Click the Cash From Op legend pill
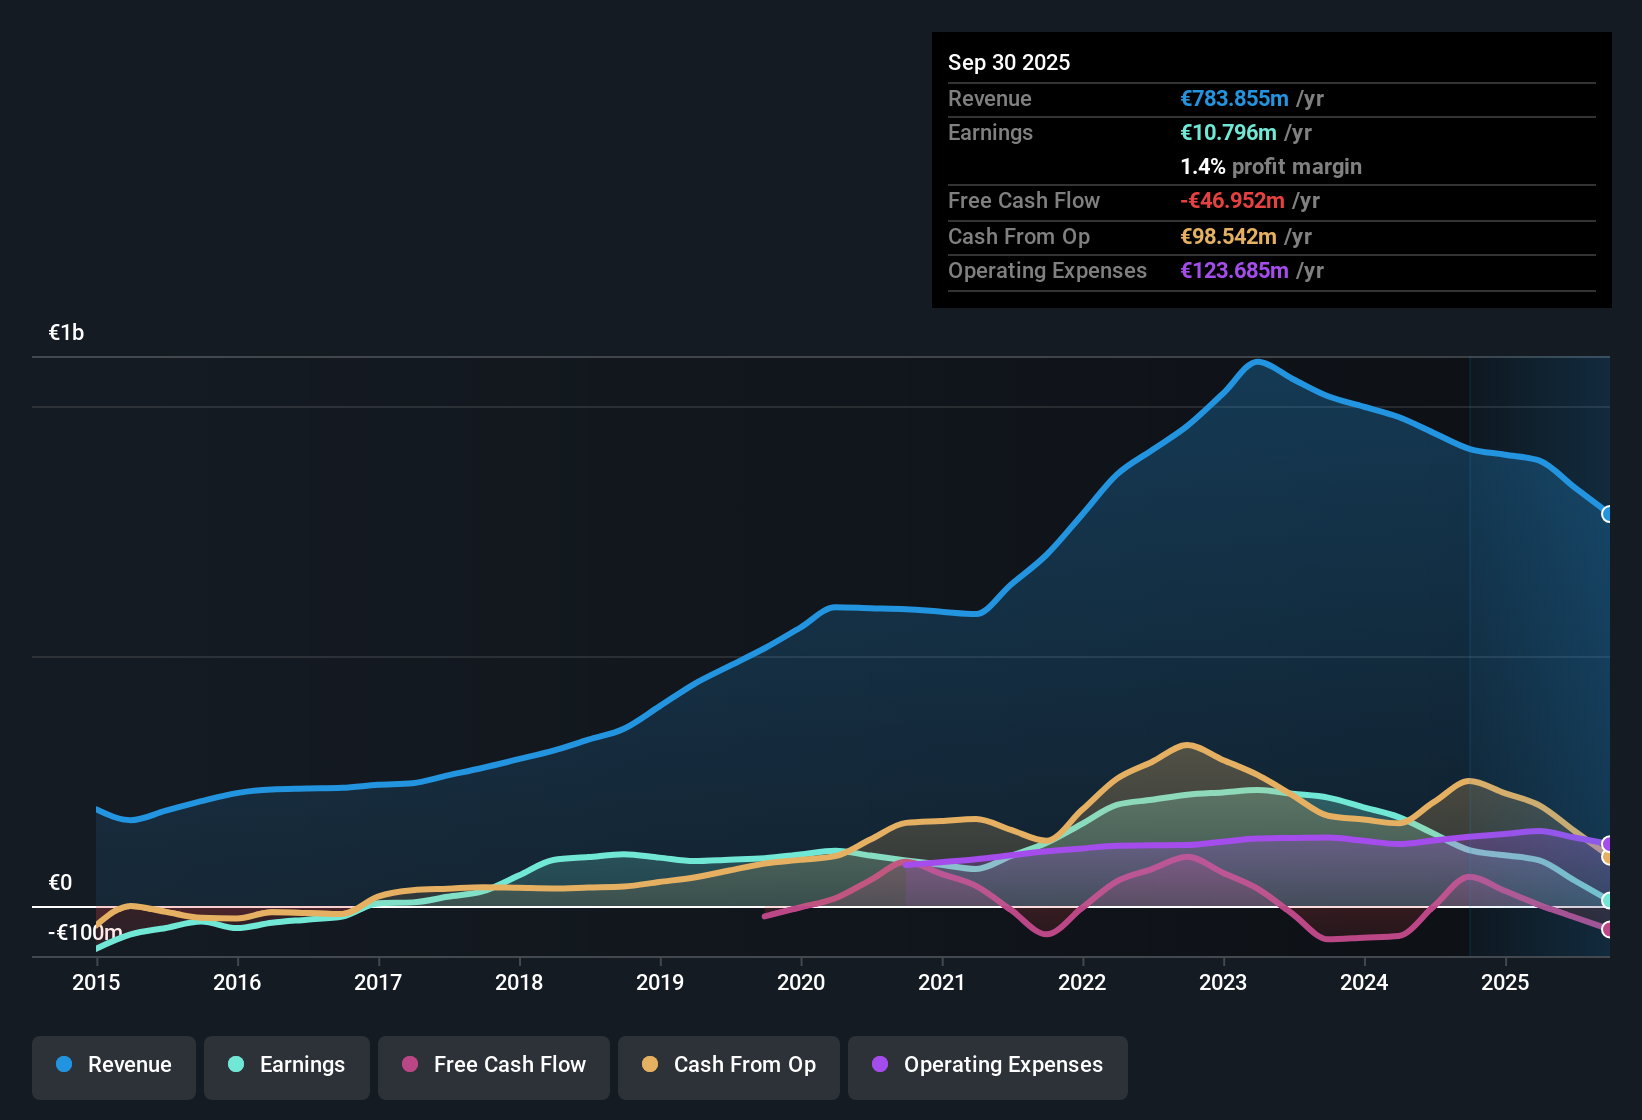 click(x=728, y=1065)
